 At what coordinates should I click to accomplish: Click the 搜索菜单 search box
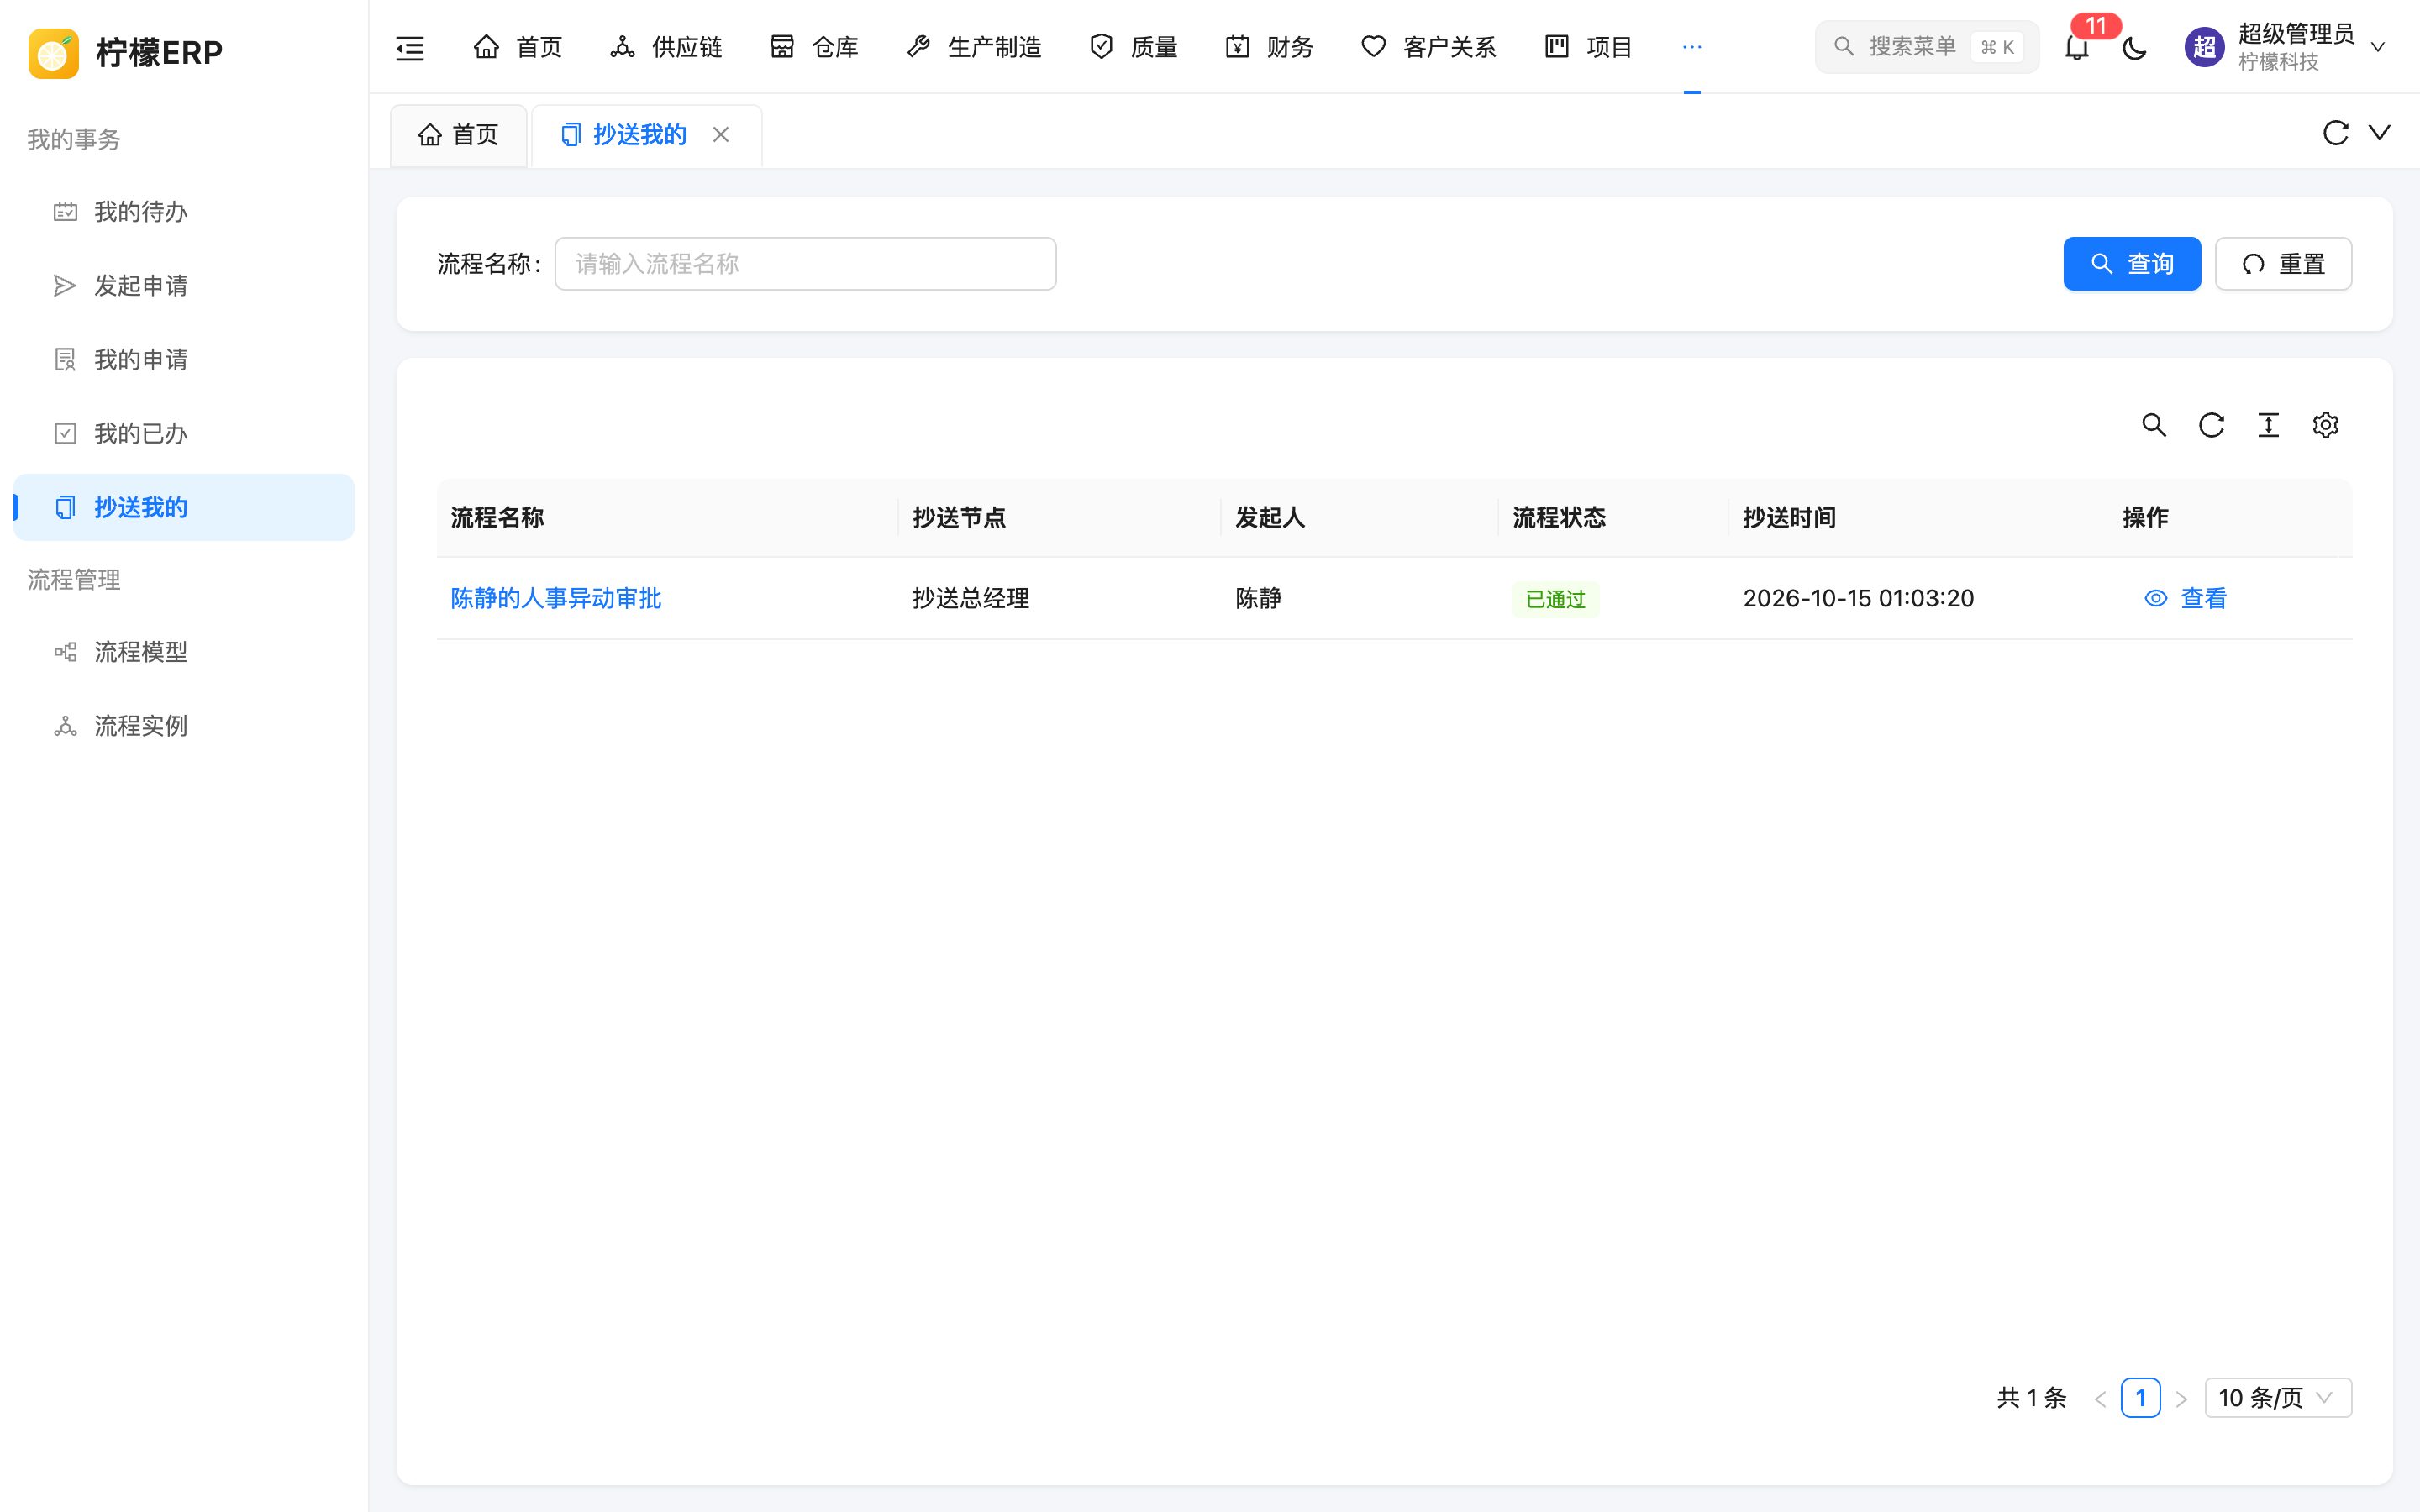click(x=1927, y=47)
